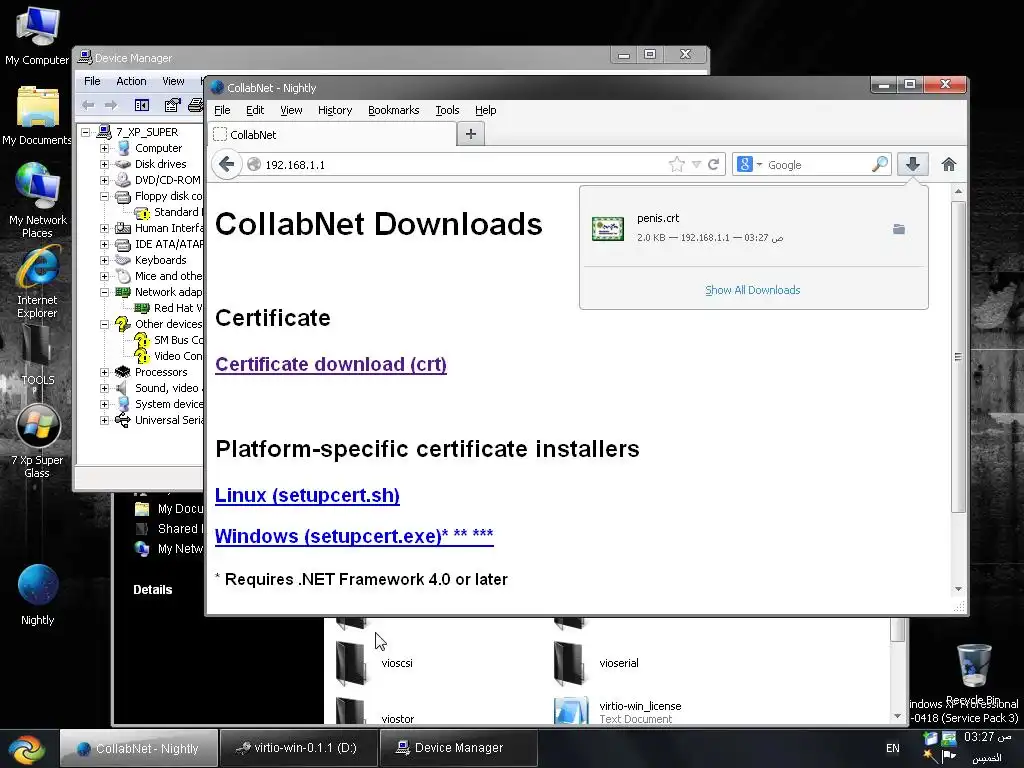Reload the page in Nightly
1024x768 pixels.
pyautogui.click(x=714, y=165)
